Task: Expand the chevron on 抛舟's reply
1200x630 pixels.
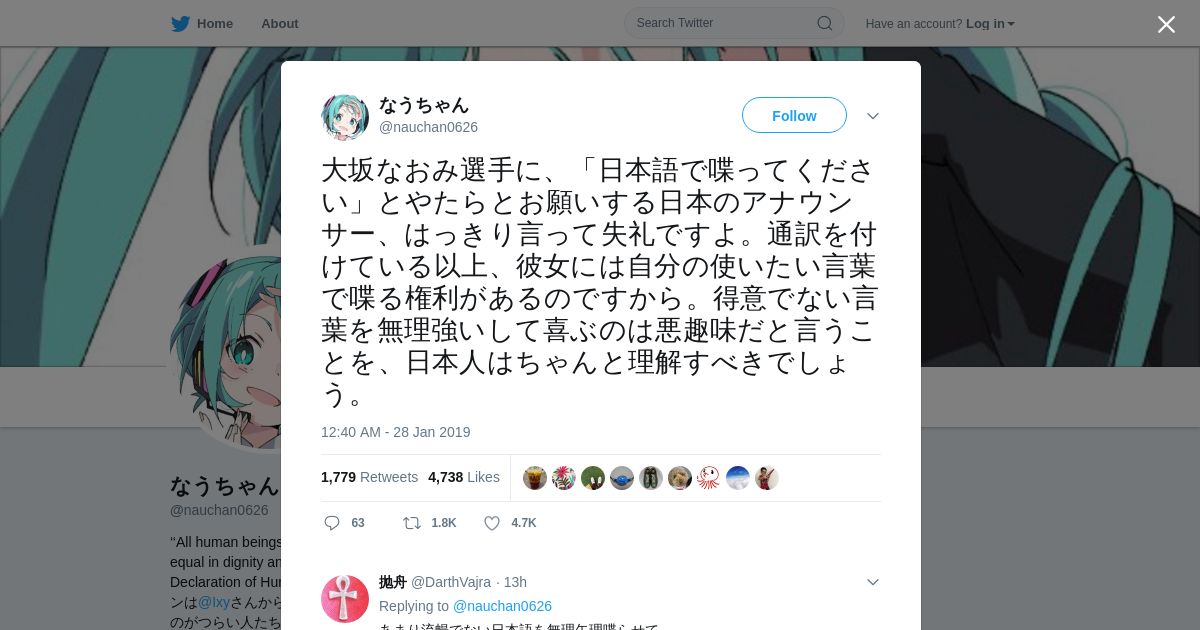Action: [x=873, y=582]
